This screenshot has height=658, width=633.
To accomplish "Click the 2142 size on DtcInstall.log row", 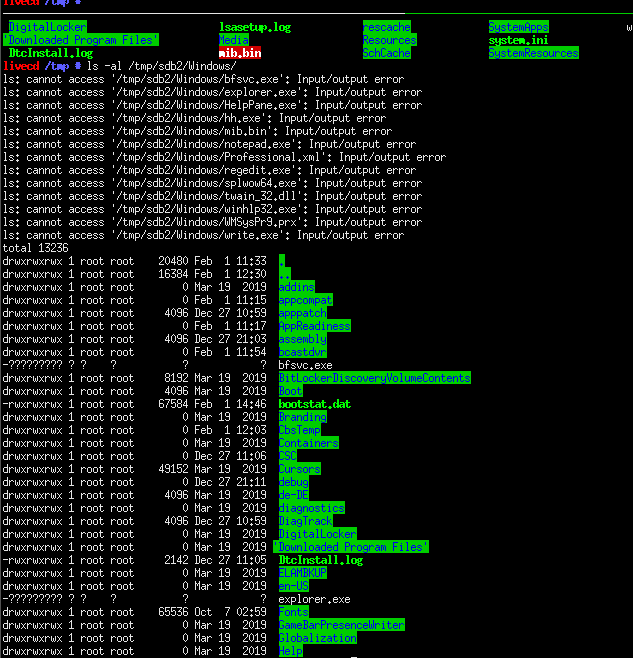I will pyautogui.click(x=176, y=561).
